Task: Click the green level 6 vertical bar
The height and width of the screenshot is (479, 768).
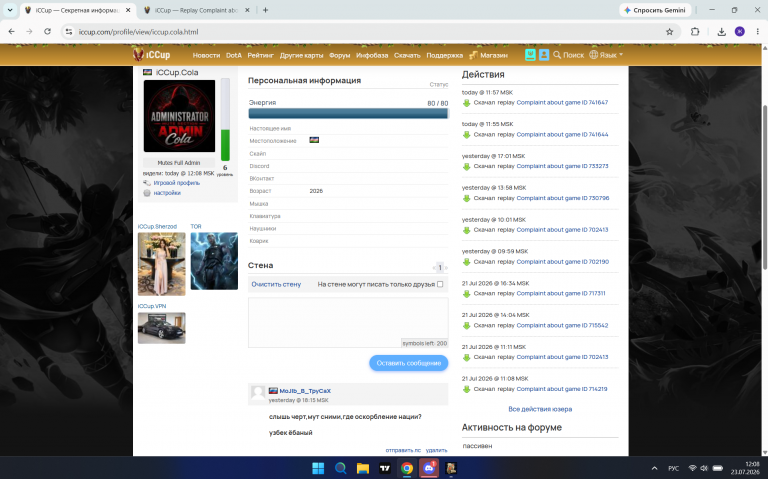Action: [225, 120]
